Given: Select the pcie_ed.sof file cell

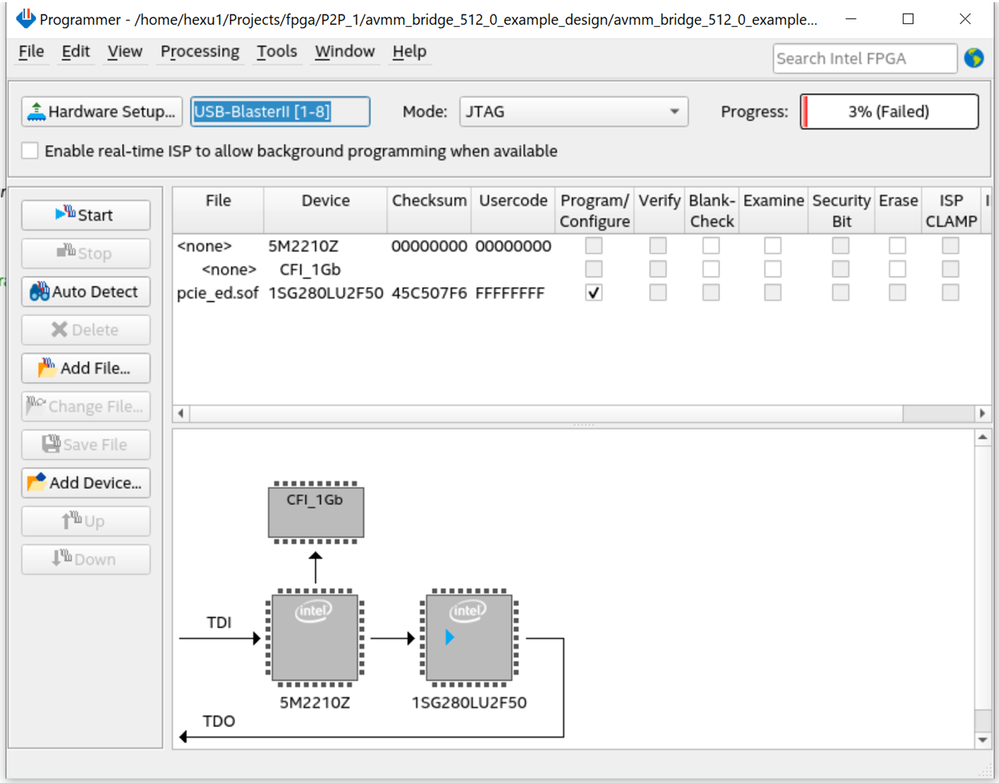Looking at the screenshot, I should point(218,293).
